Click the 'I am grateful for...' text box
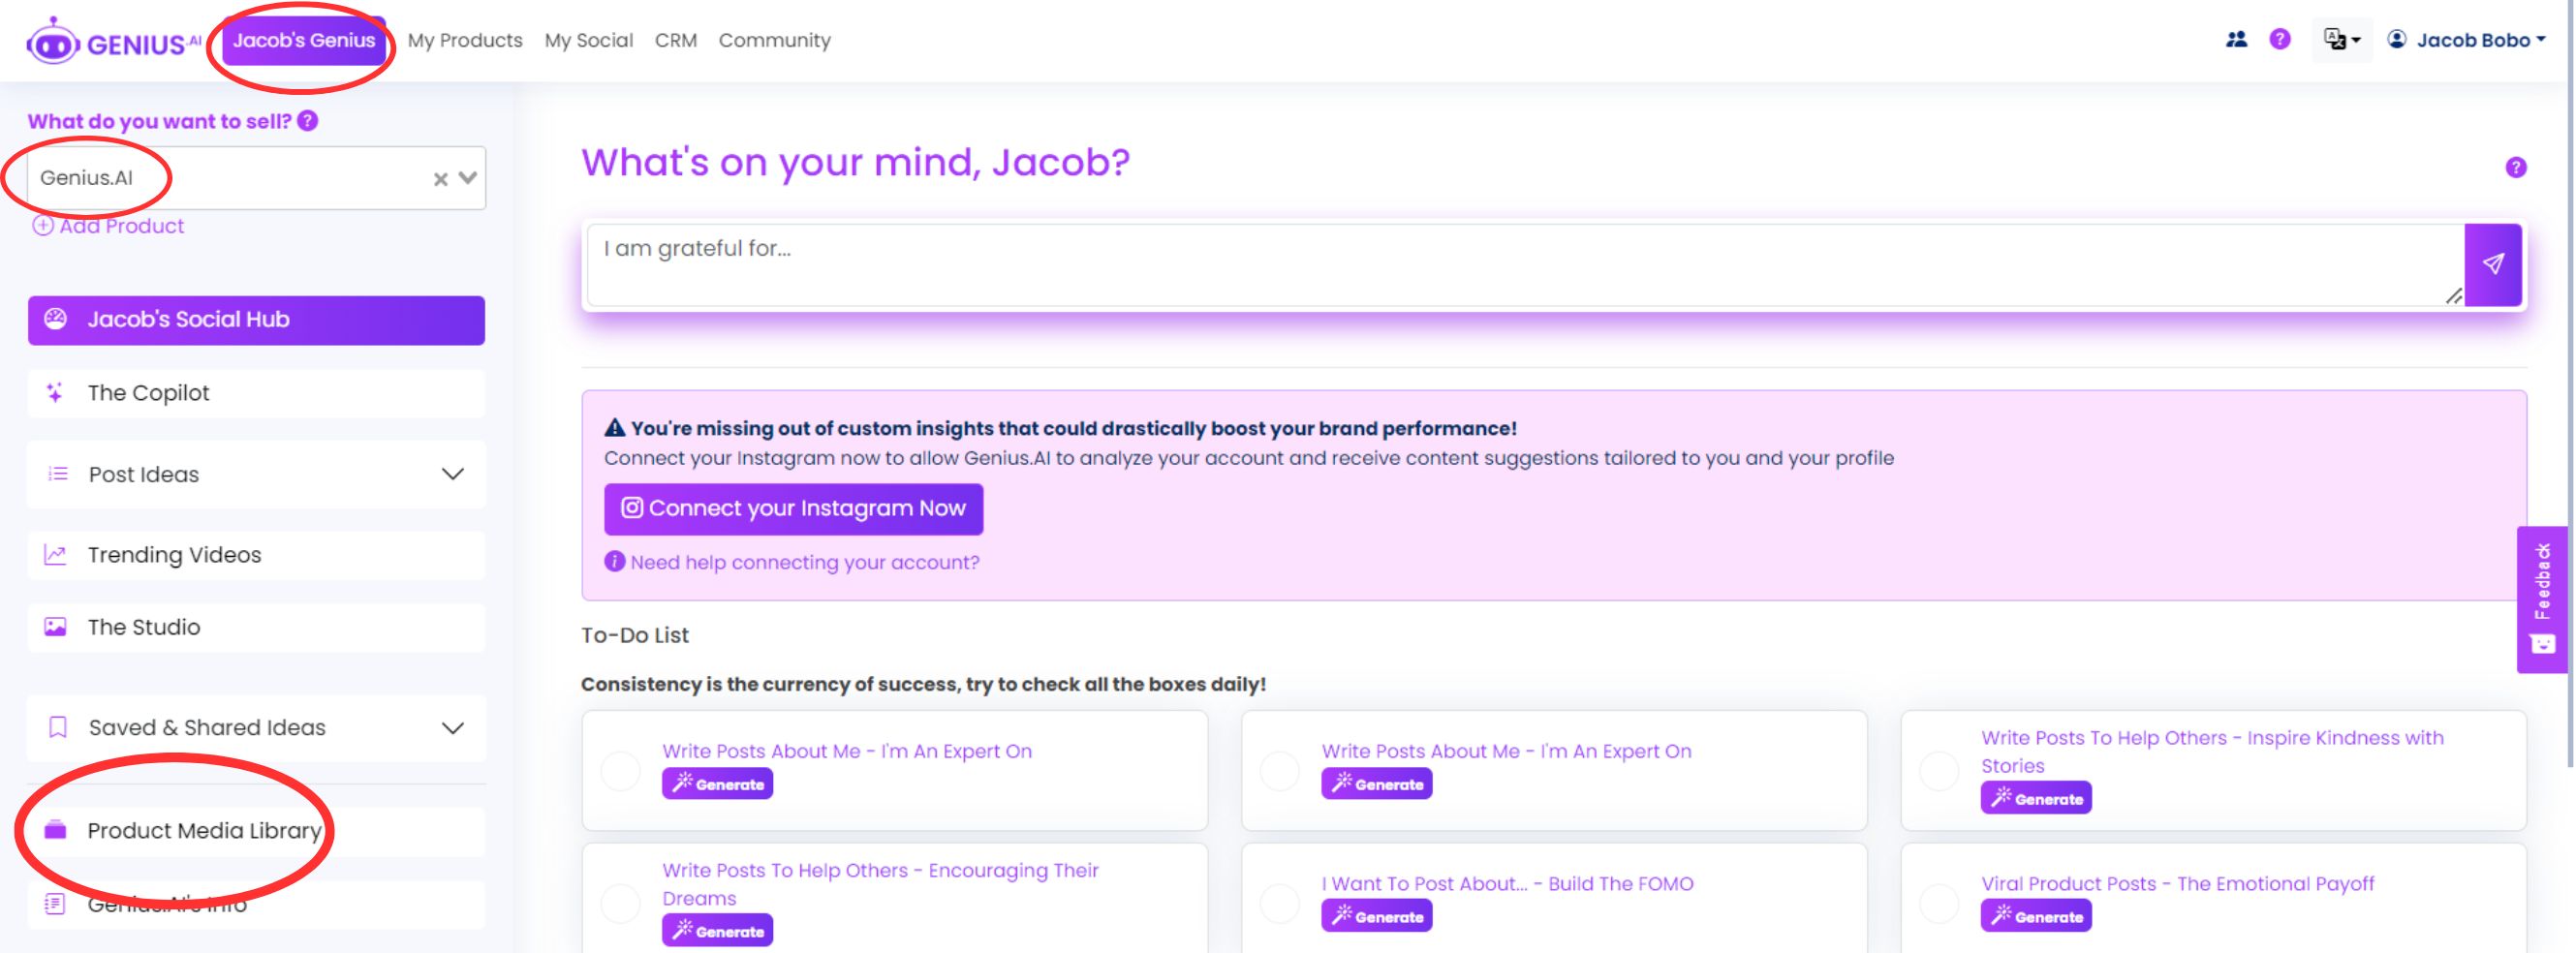 (x=1525, y=264)
